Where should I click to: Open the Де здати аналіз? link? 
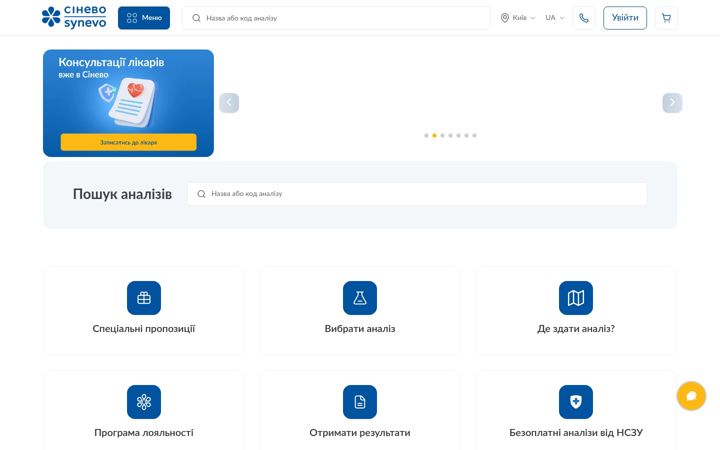point(576,329)
